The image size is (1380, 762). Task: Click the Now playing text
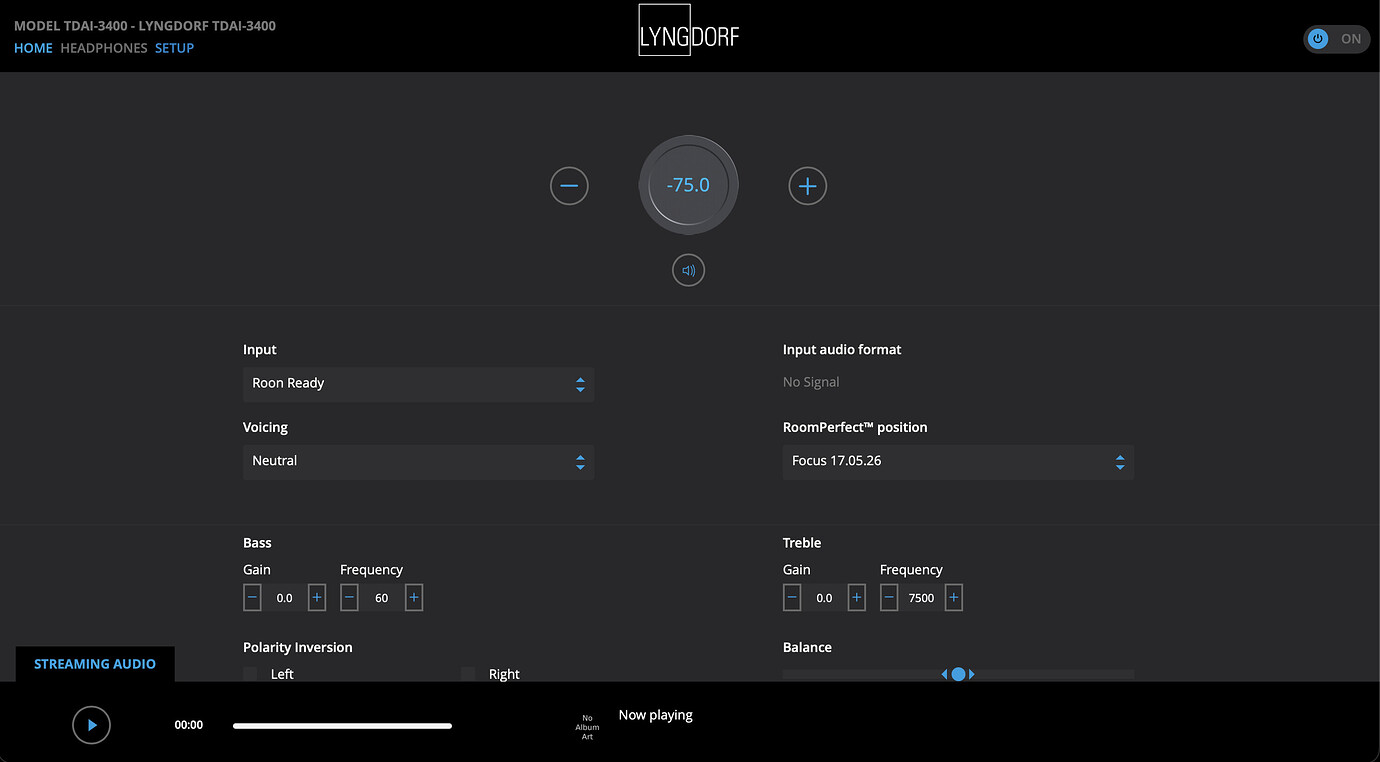click(x=656, y=715)
